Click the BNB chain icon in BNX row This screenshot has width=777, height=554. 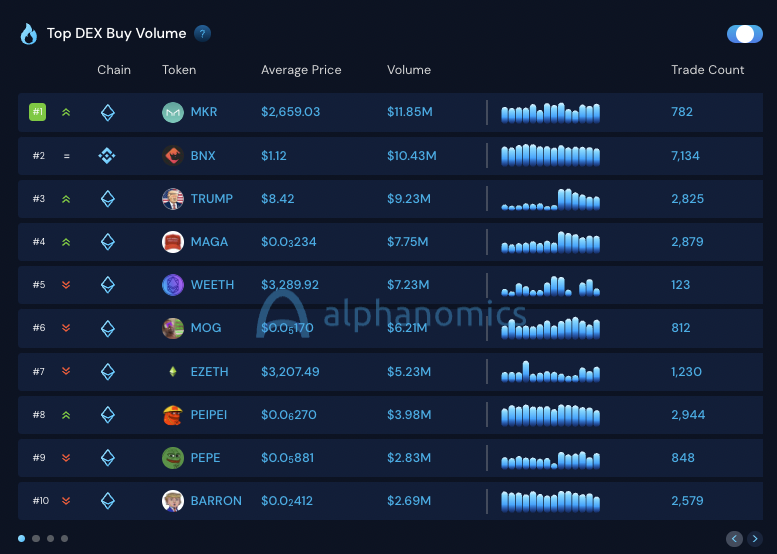click(x=107, y=156)
